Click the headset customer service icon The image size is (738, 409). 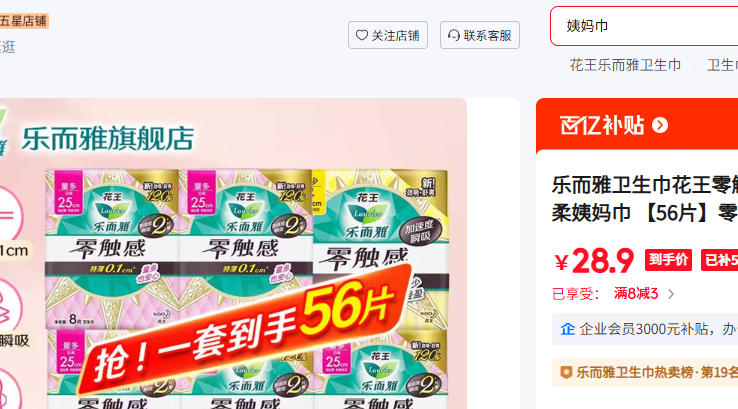coord(454,35)
